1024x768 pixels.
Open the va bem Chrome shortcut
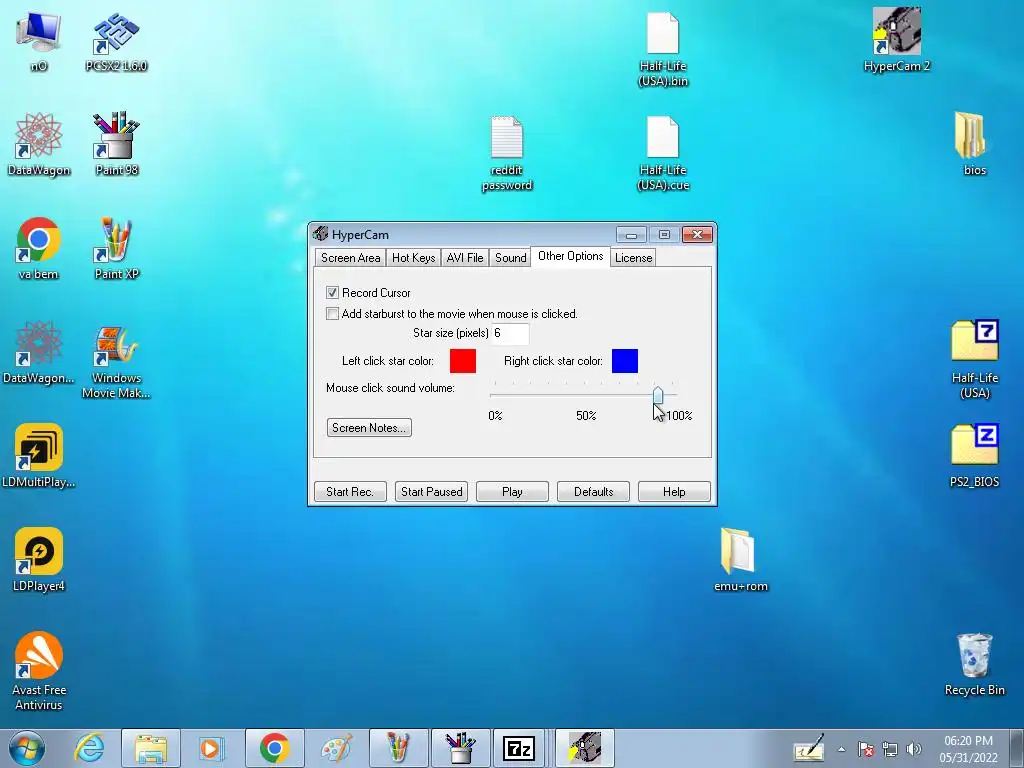39,248
